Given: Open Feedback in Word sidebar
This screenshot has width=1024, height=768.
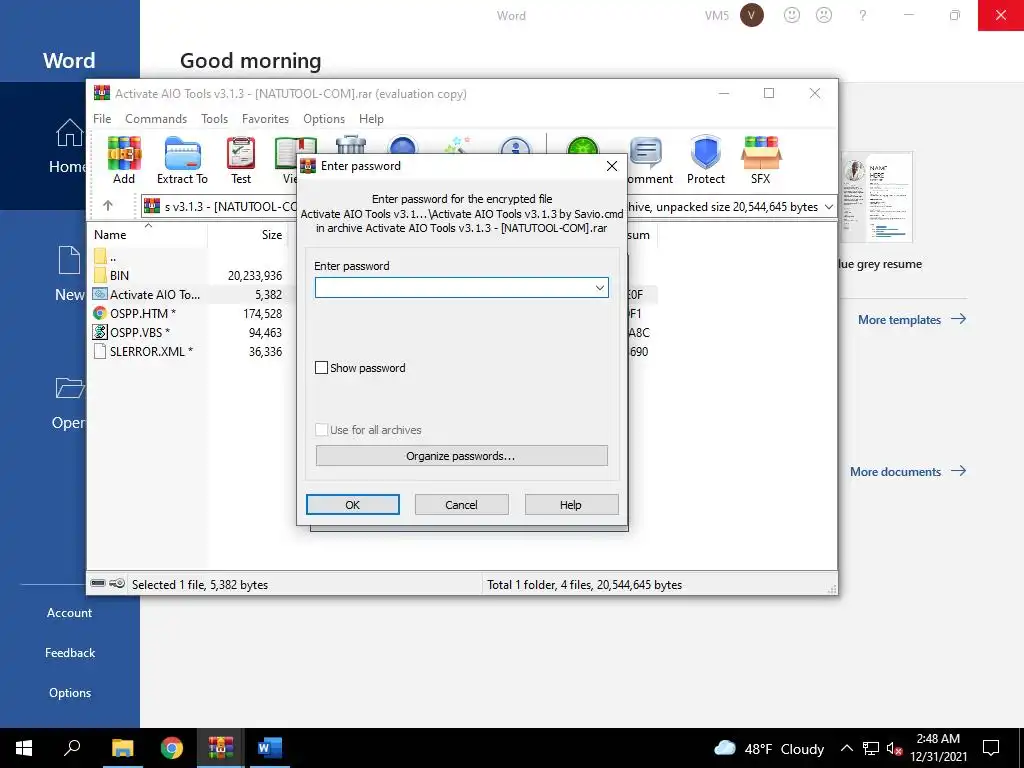Looking at the screenshot, I should [69, 652].
